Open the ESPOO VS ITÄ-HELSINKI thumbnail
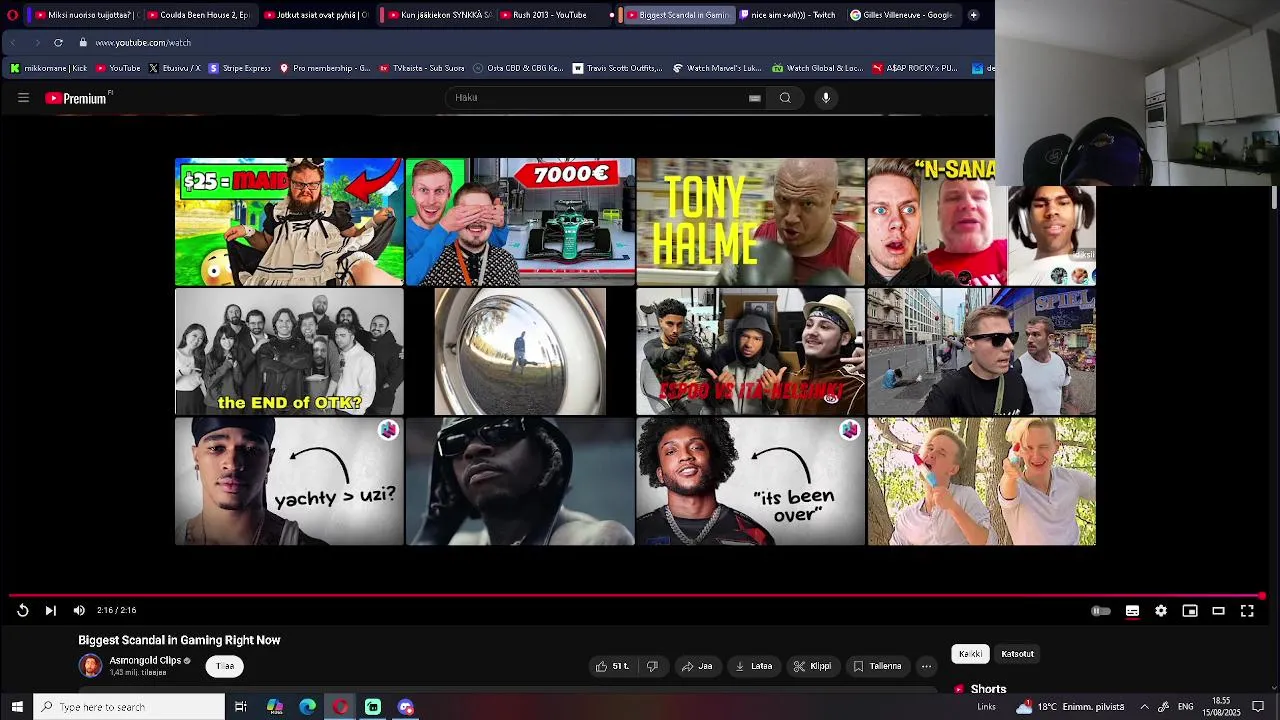This screenshot has width=1280, height=720. pos(750,351)
